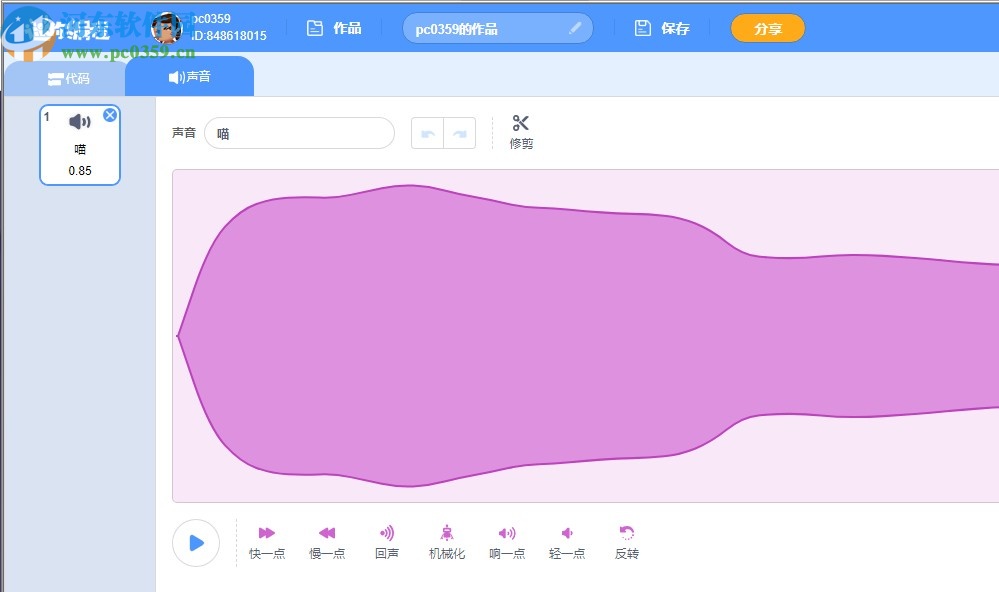Click the redo arrow above the waveform
999x592 pixels.
(458, 132)
